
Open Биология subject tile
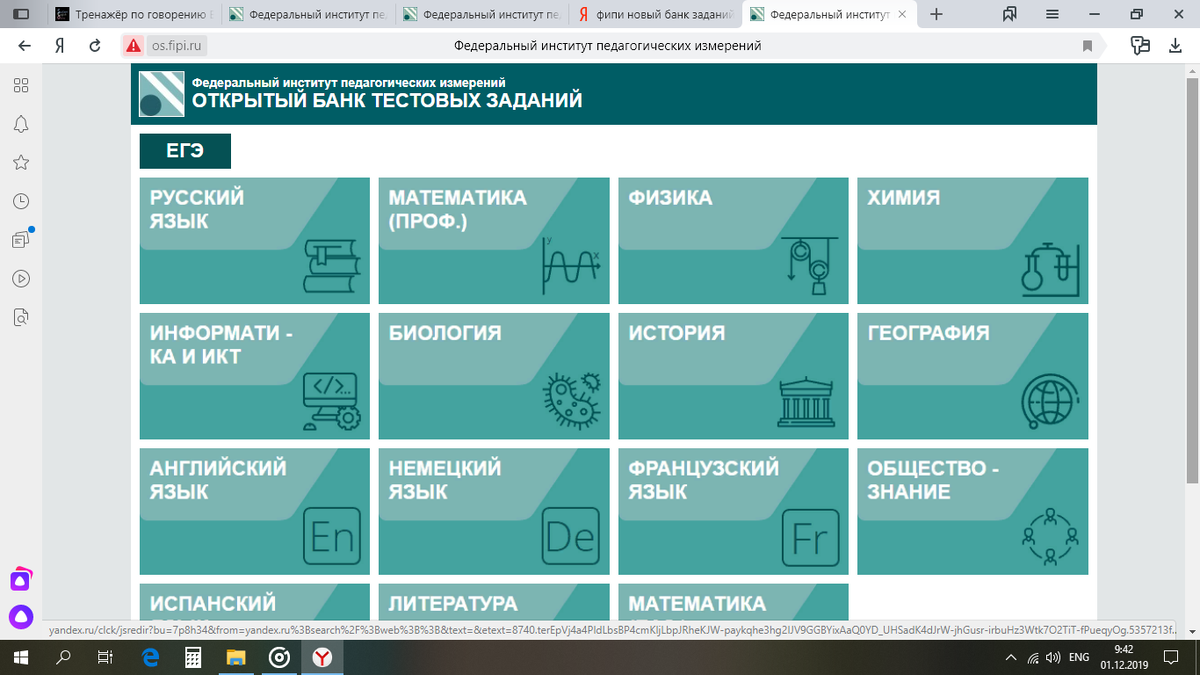pyautogui.click(x=494, y=376)
